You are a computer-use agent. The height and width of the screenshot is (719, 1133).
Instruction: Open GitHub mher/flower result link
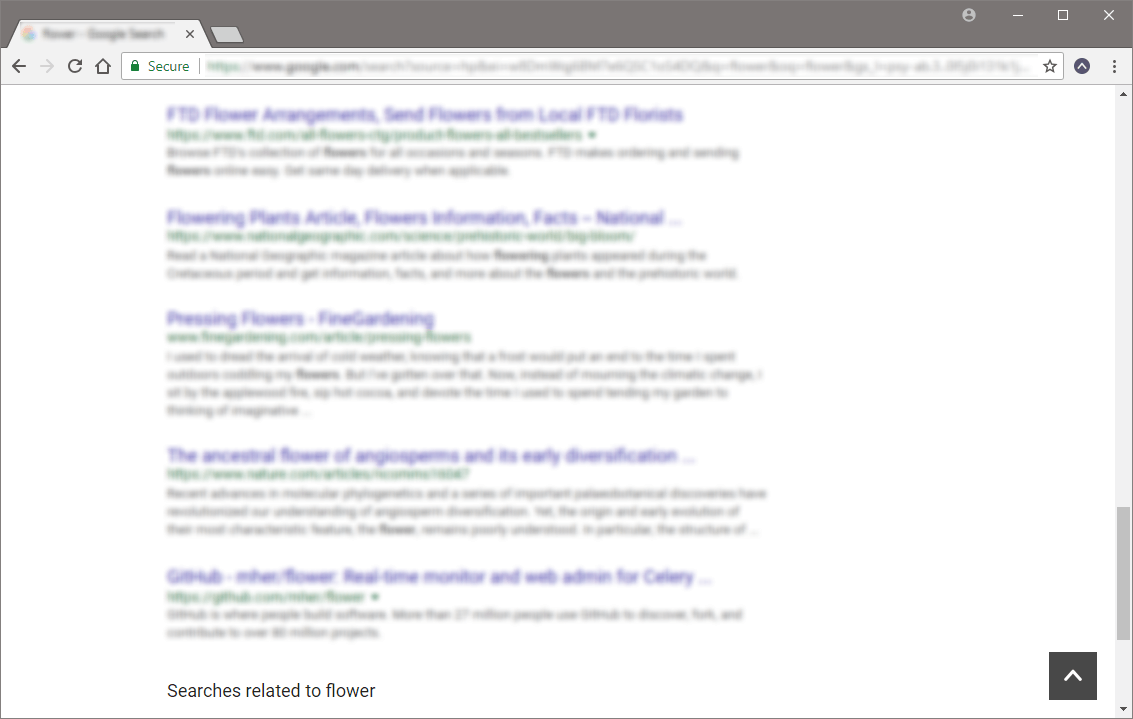point(439,577)
